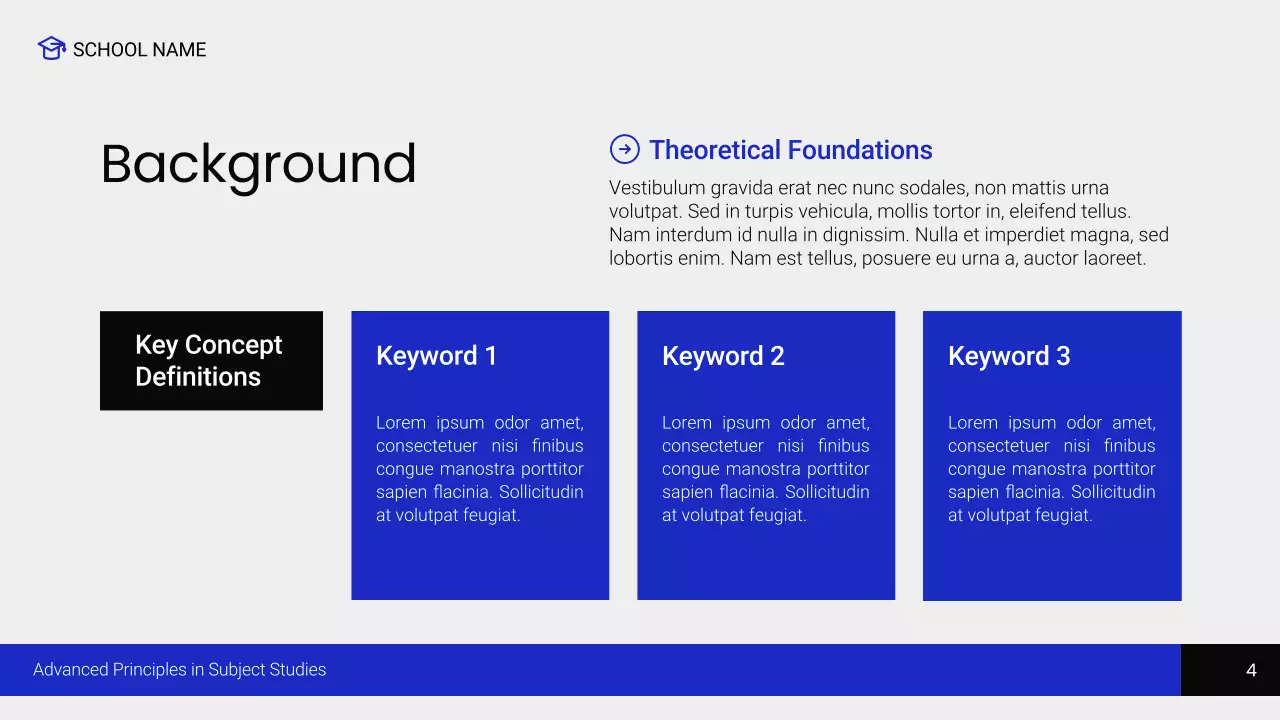Click the blank lower area of Keyword 1 card
The image size is (1280, 720).
[x=480, y=565]
